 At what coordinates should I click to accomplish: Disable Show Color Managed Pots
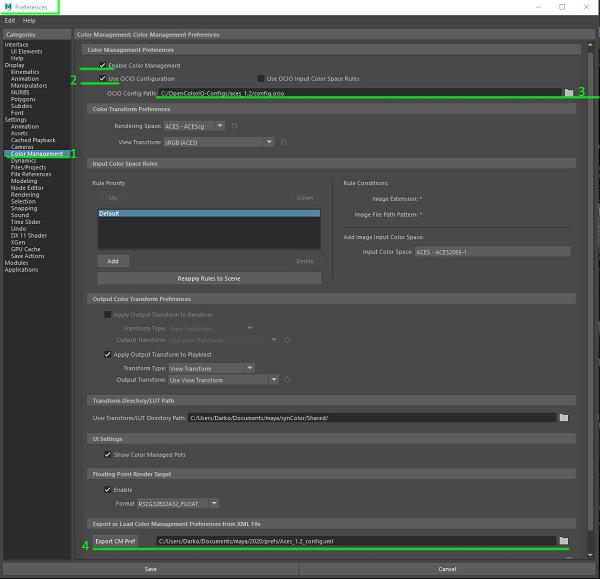click(x=109, y=454)
